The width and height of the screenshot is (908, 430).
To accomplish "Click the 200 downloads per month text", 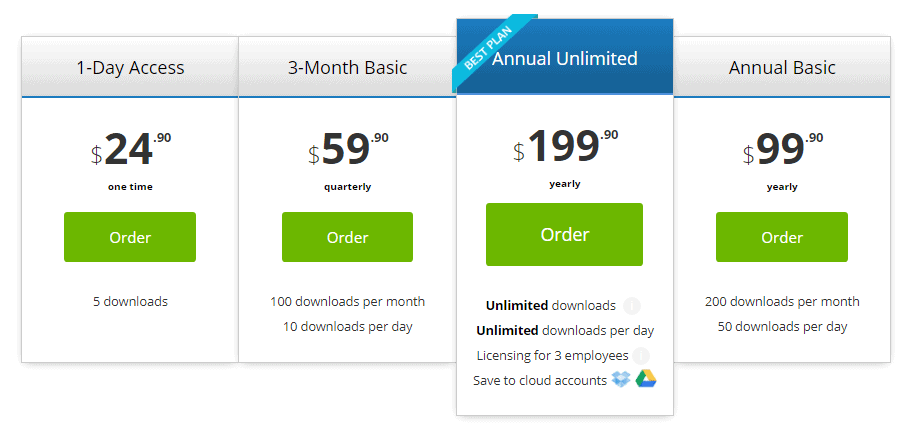I will click(x=782, y=302).
